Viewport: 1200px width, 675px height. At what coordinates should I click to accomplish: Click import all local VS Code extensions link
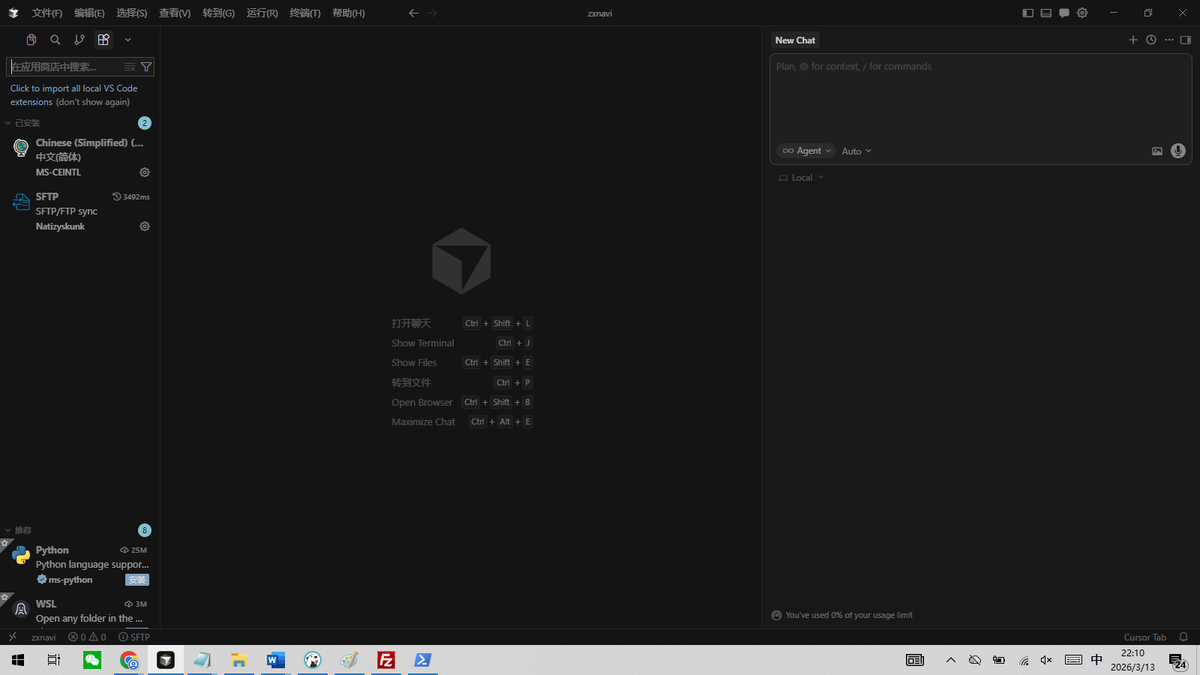click(74, 89)
